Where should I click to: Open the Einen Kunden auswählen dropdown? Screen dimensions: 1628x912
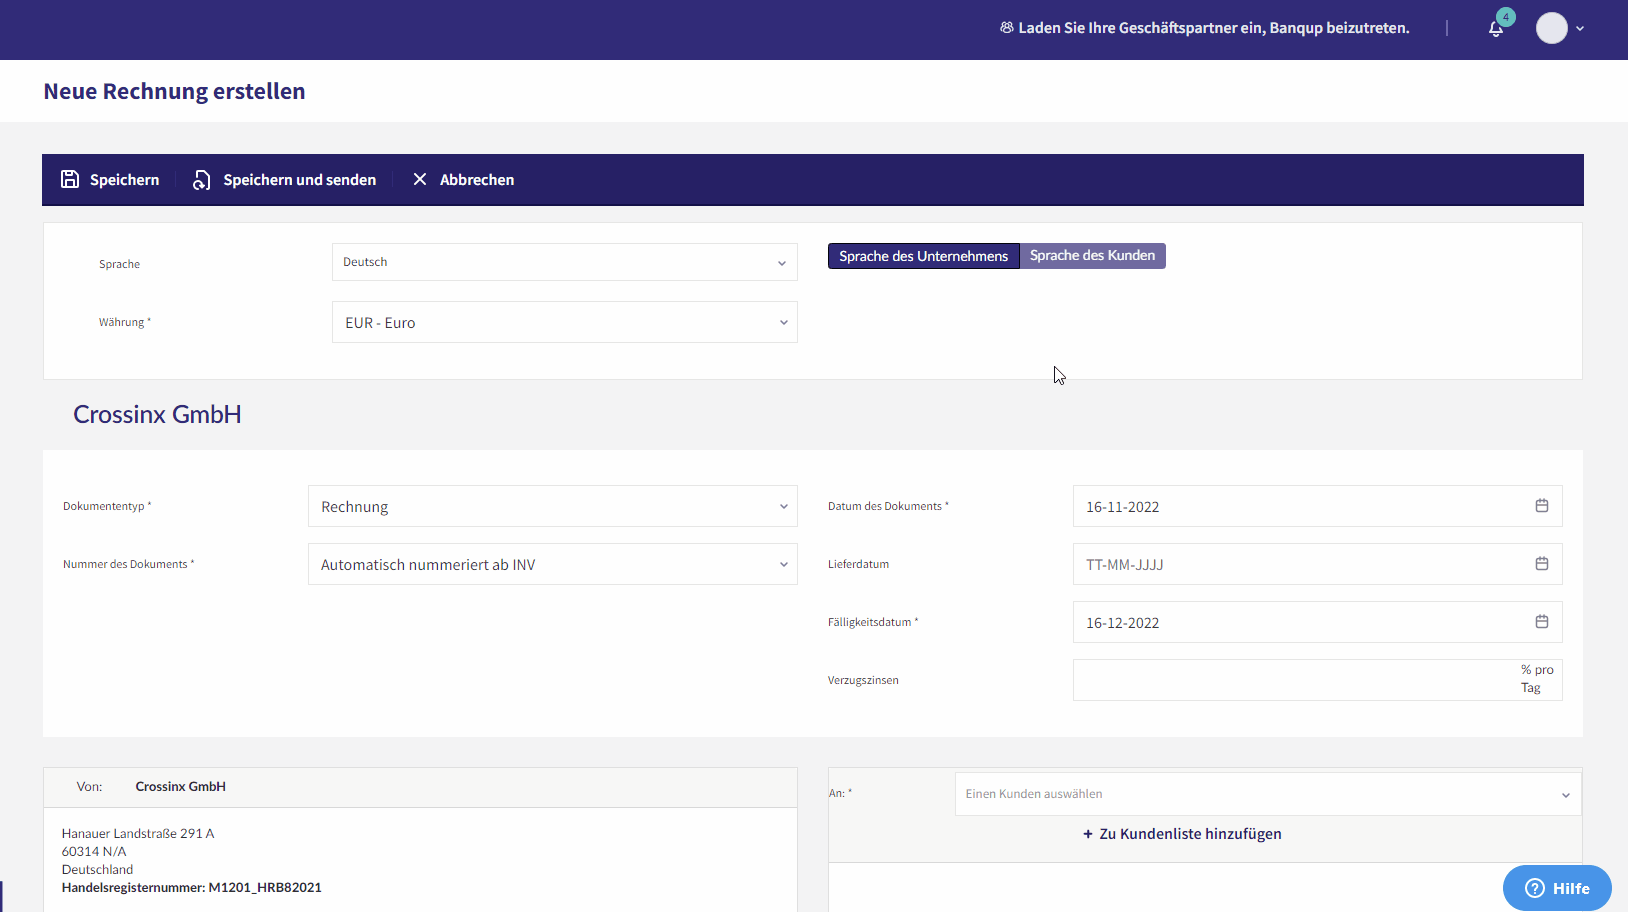tap(1268, 794)
